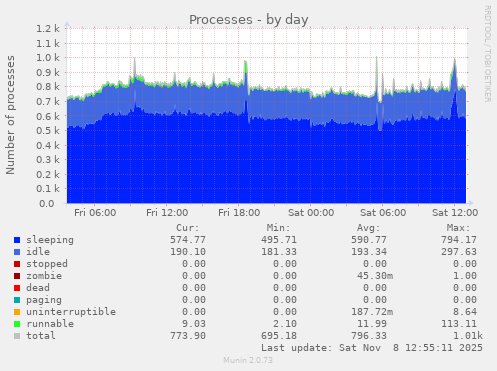497x371 pixels.
Task: Click the '0.5 k' y-axis label
Action: (48, 131)
